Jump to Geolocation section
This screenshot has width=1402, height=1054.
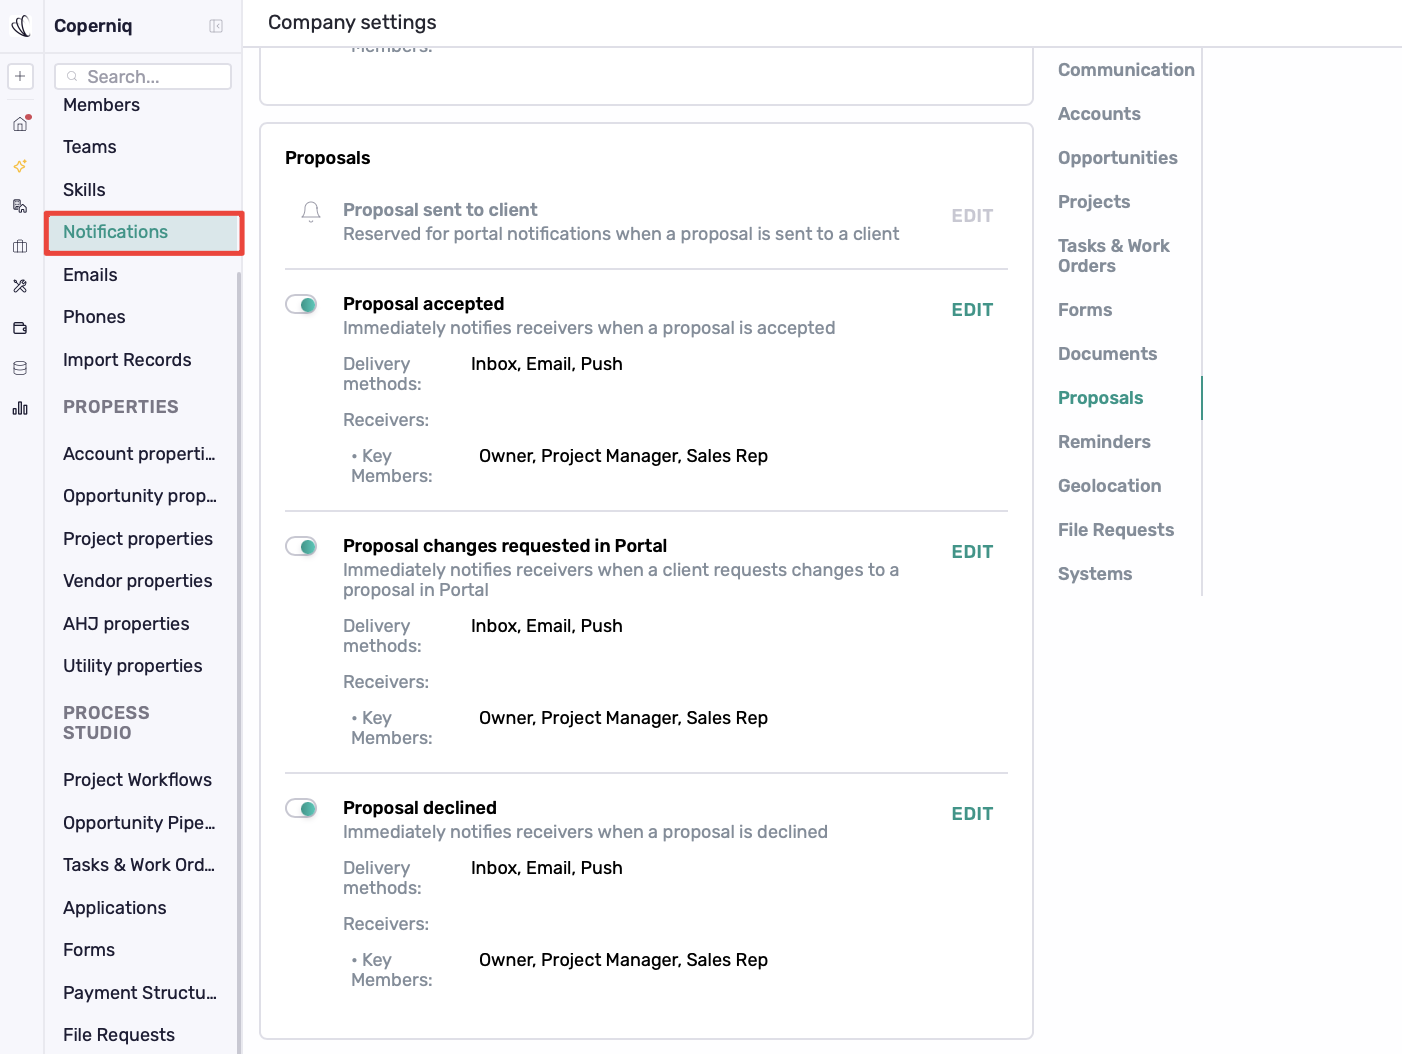[1110, 486]
